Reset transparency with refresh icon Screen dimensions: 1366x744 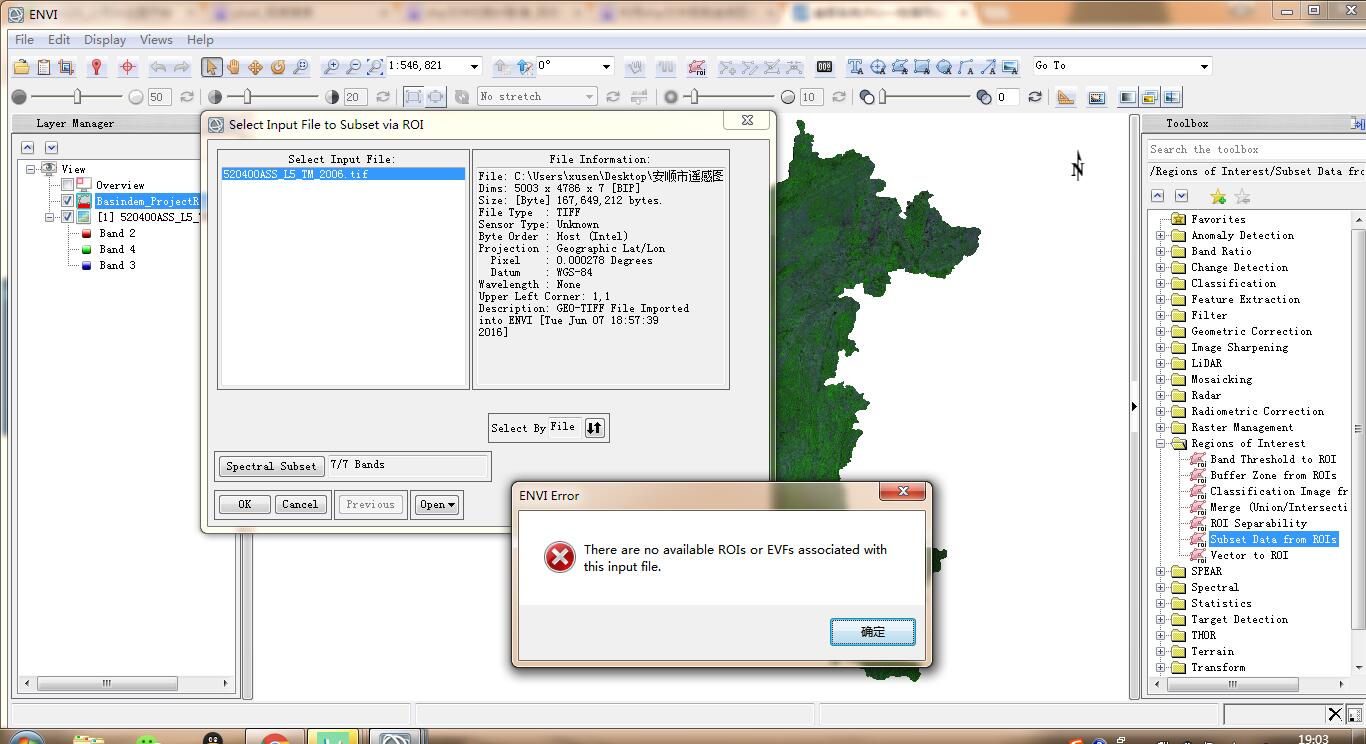[1035, 97]
